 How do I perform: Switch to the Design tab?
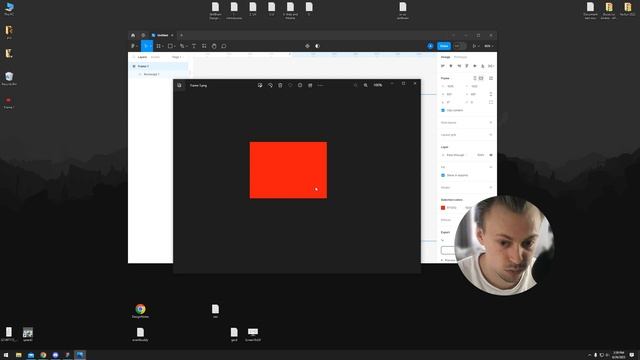[x=445, y=57]
